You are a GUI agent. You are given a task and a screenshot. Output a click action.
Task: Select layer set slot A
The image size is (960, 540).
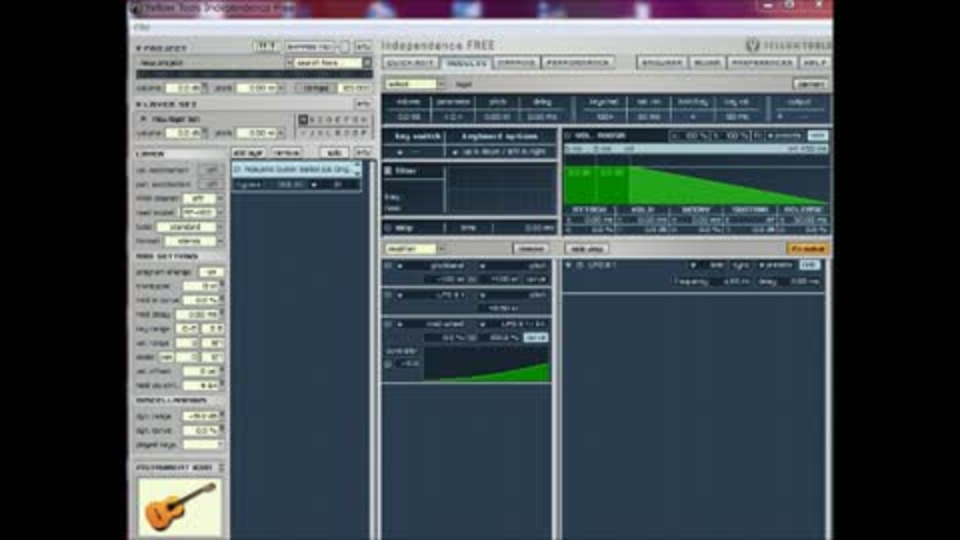303,120
